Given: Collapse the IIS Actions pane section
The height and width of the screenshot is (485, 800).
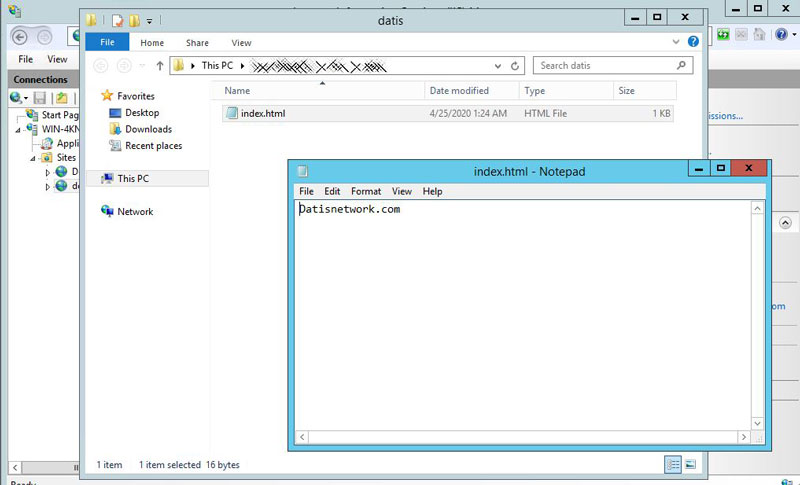Looking at the screenshot, I should (x=785, y=223).
